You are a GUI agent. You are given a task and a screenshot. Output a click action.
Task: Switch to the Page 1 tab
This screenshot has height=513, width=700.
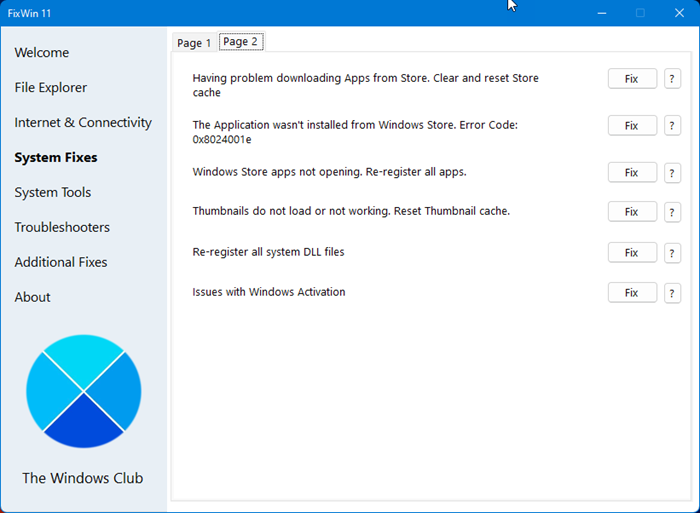tap(194, 43)
